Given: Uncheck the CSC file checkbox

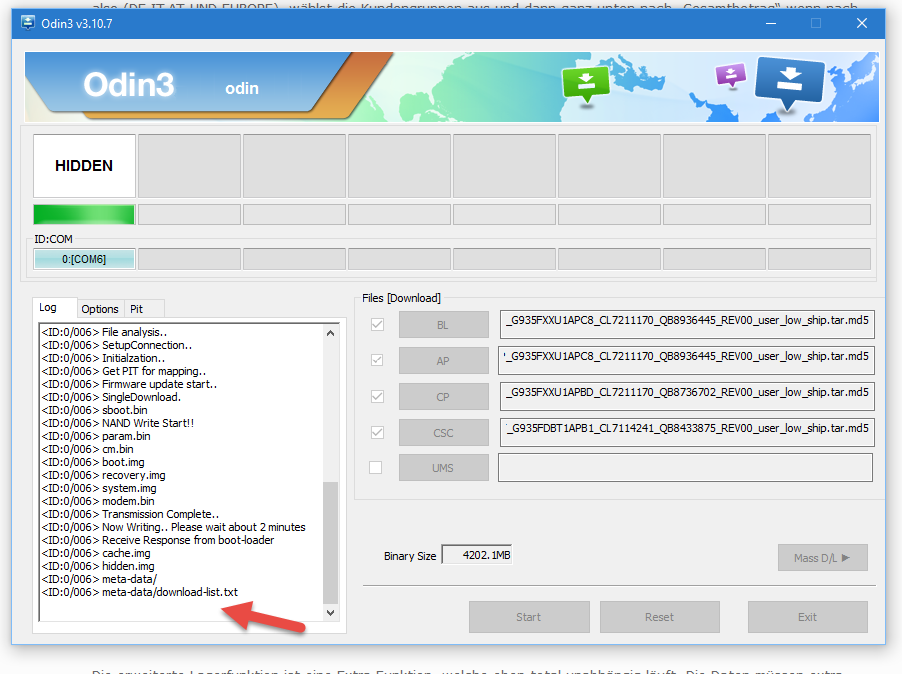Looking at the screenshot, I should 377,432.
